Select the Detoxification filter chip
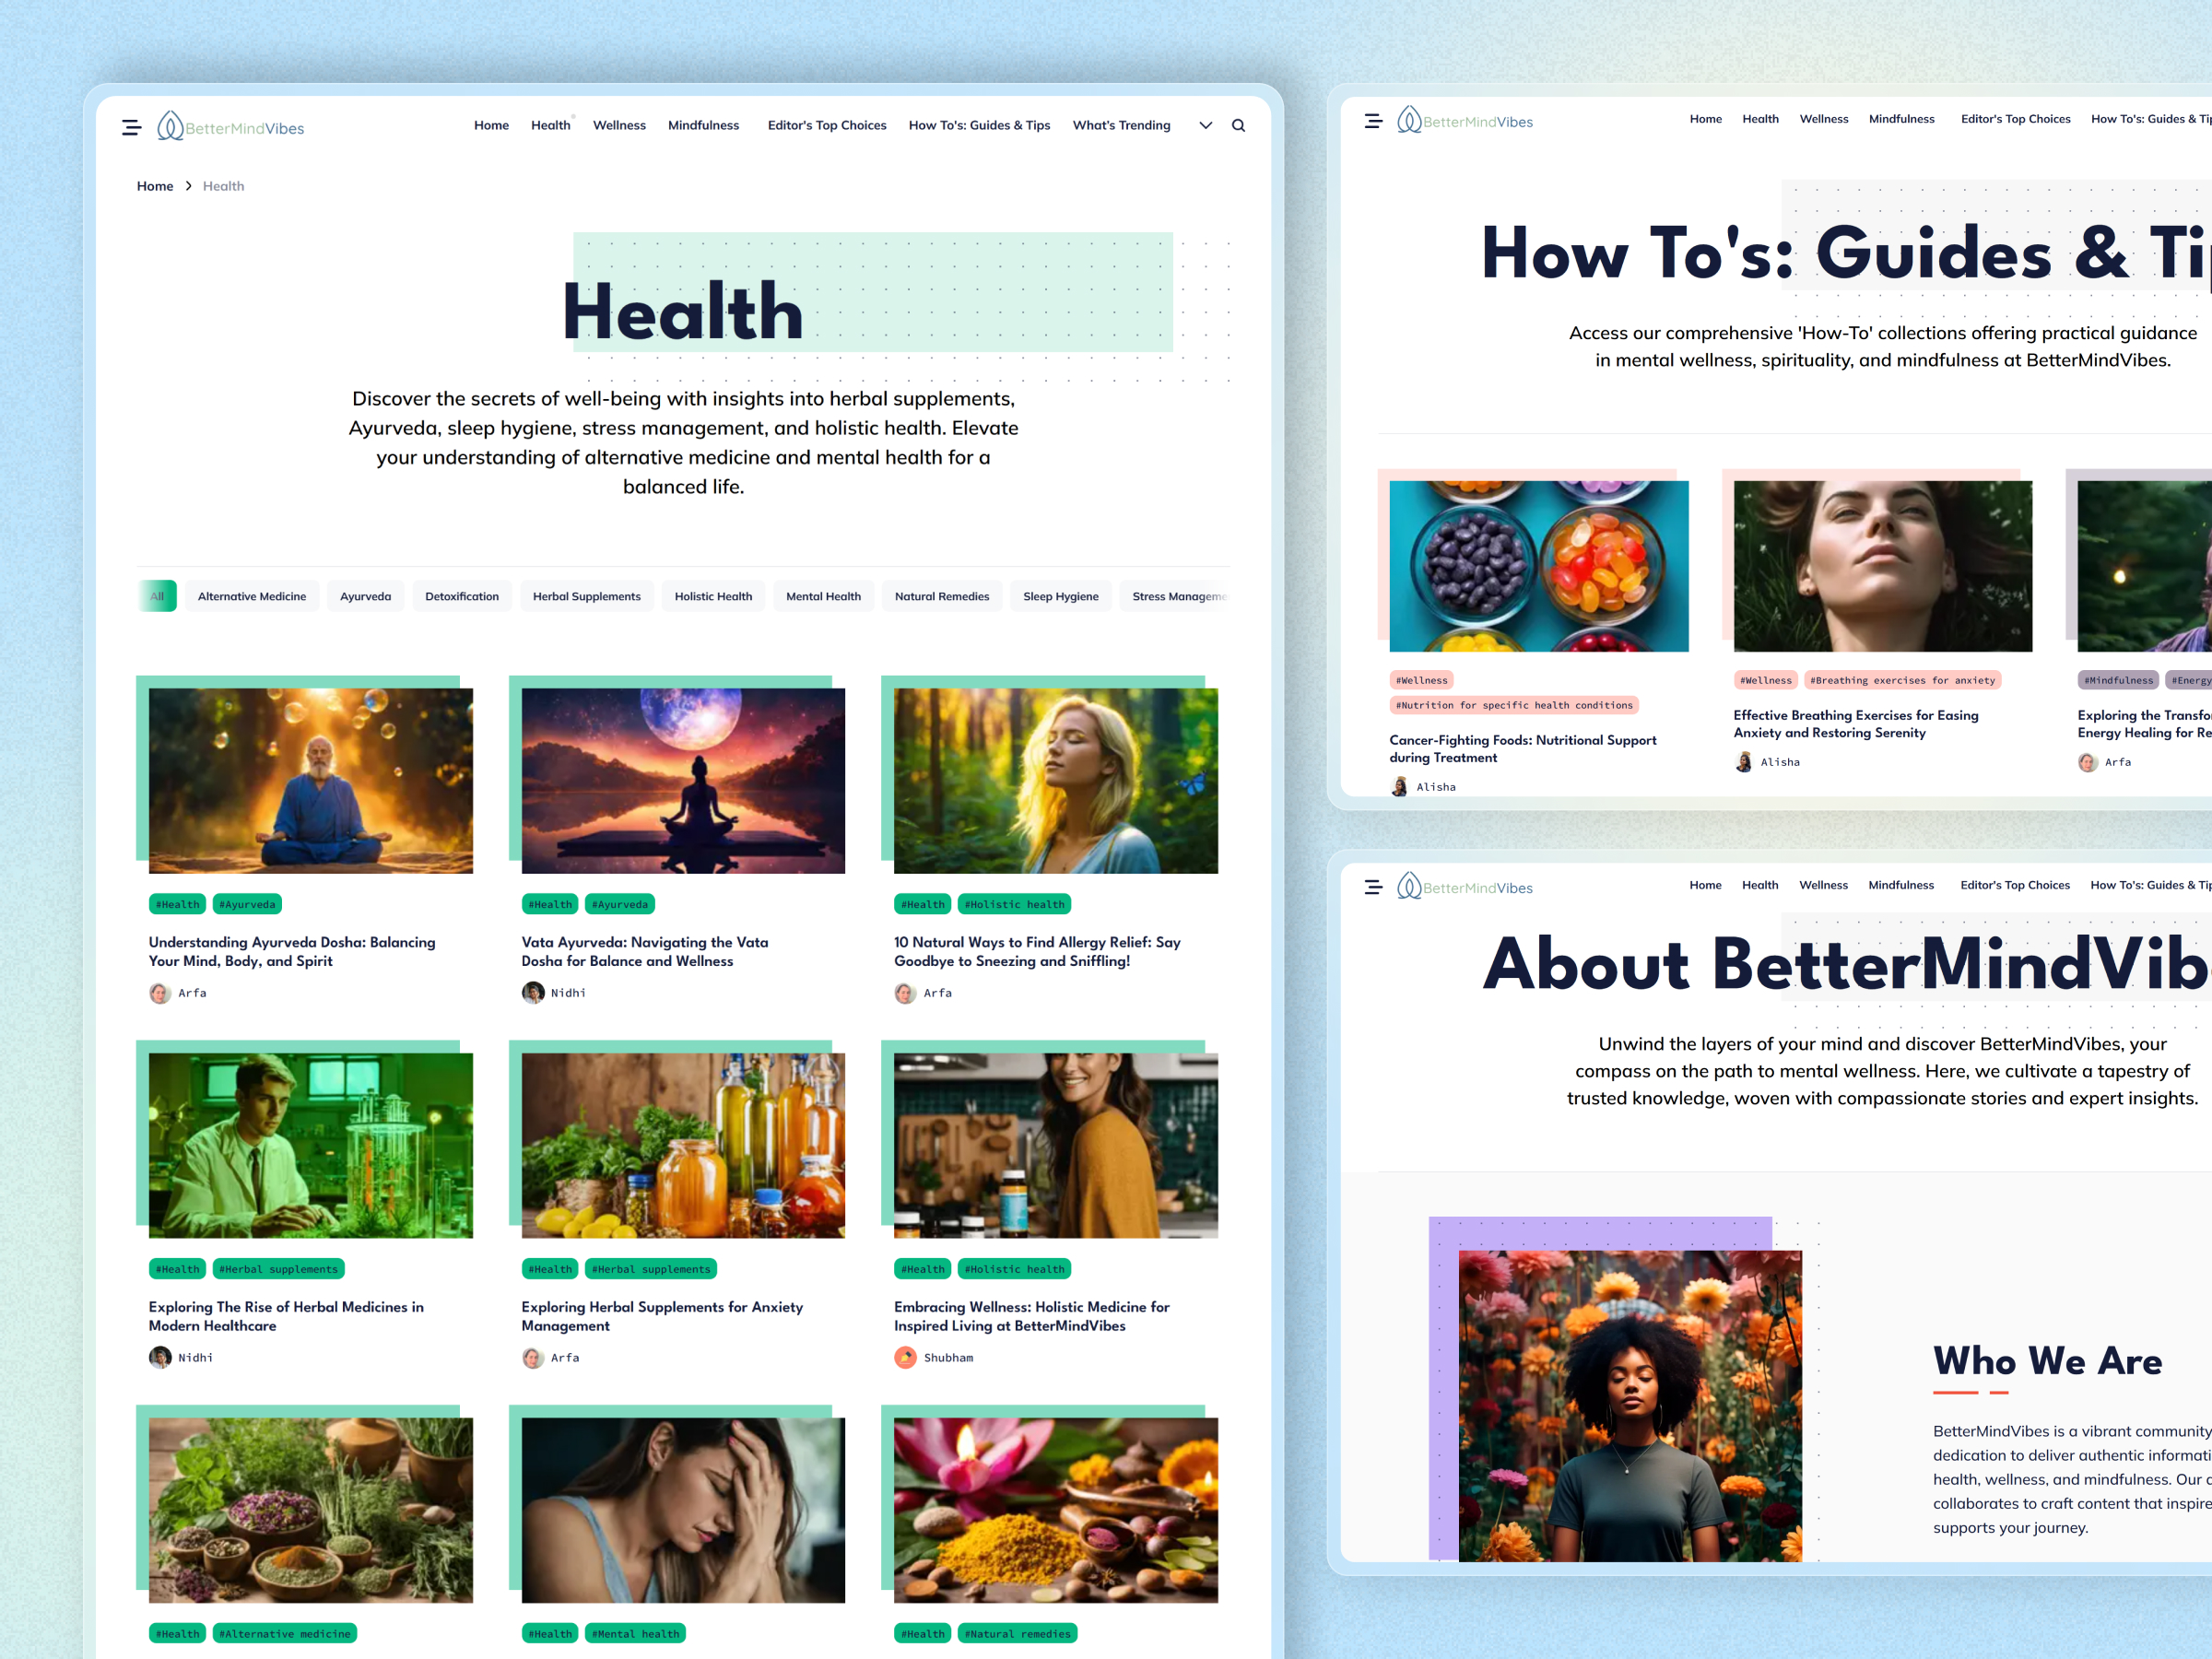The width and height of the screenshot is (2212, 1659). pos(461,596)
